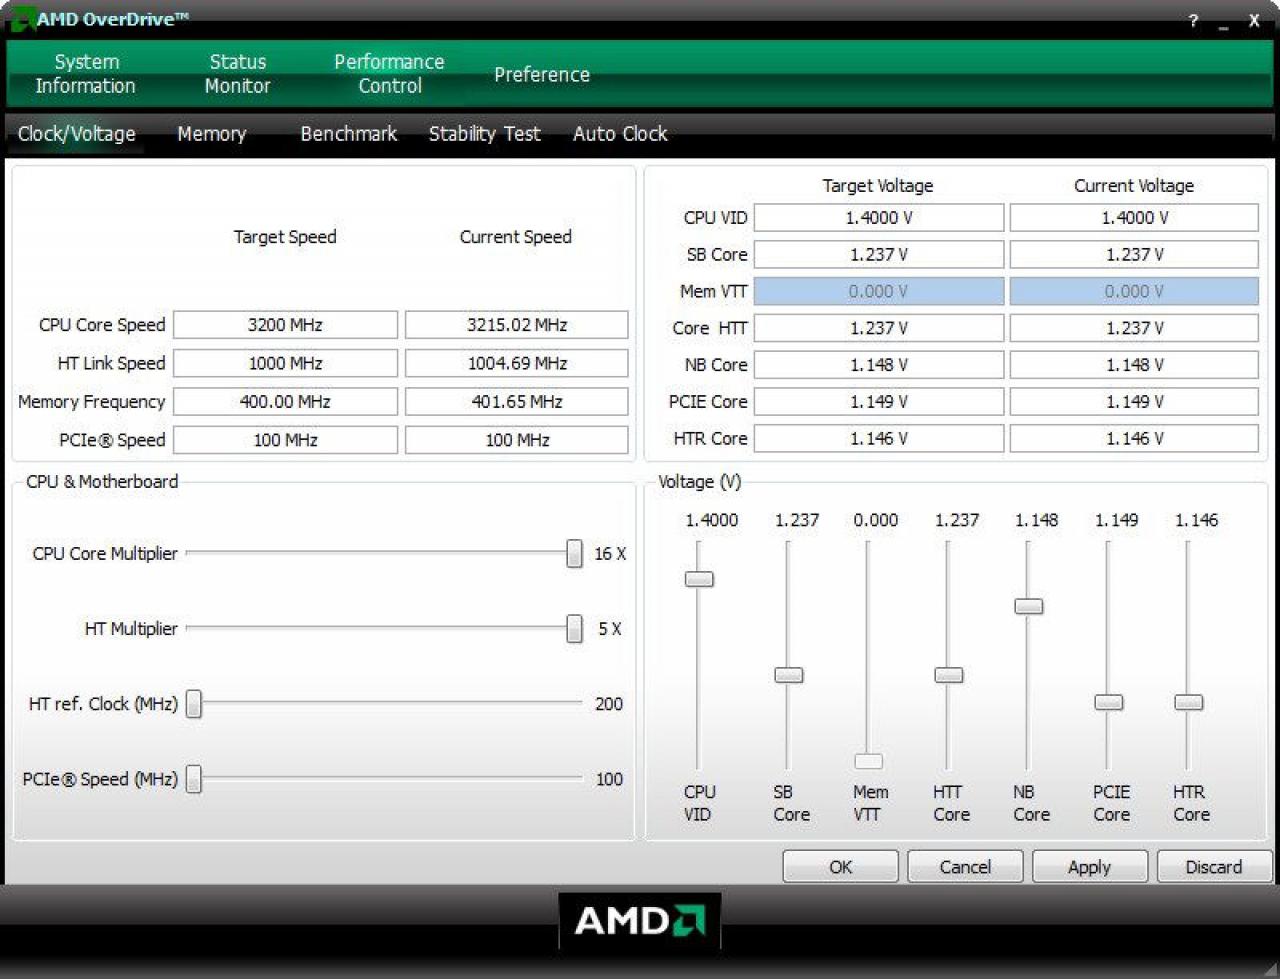Click the 200 HT ref. clock value
Screen dimensions: 1280x979
click(x=609, y=704)
